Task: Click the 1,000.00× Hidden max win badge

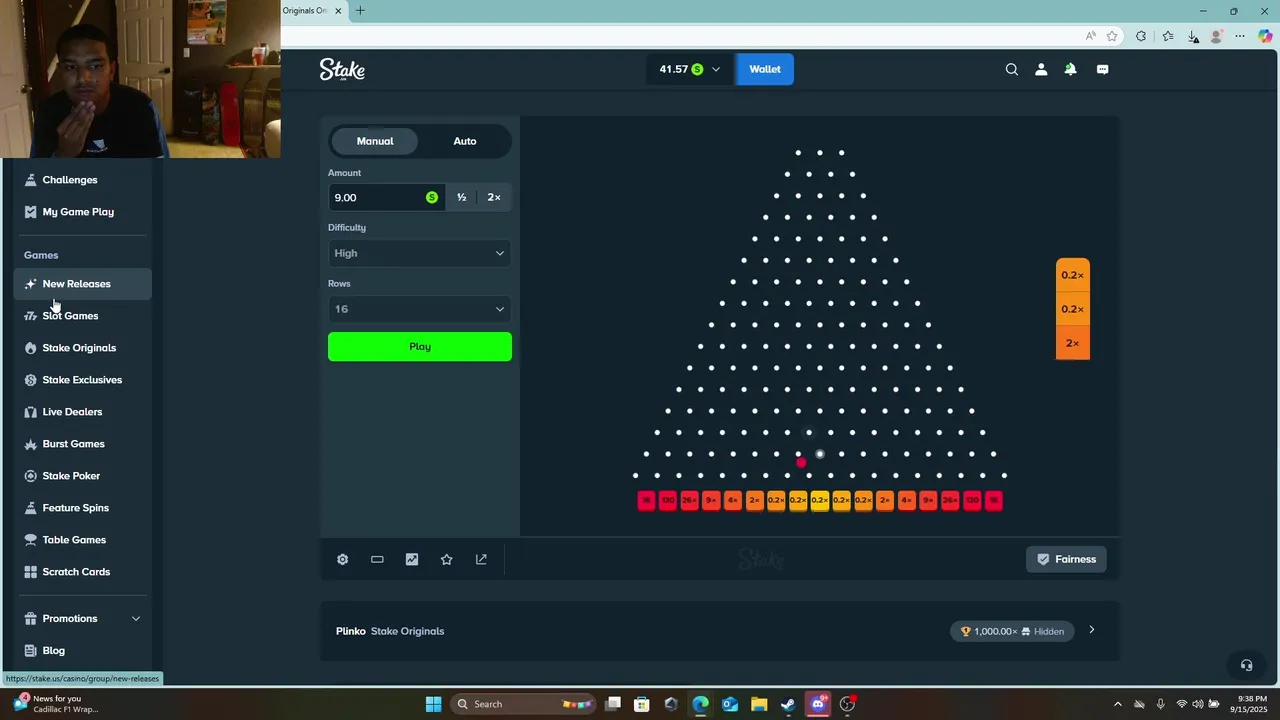Action: click(x=1012, y=631)
